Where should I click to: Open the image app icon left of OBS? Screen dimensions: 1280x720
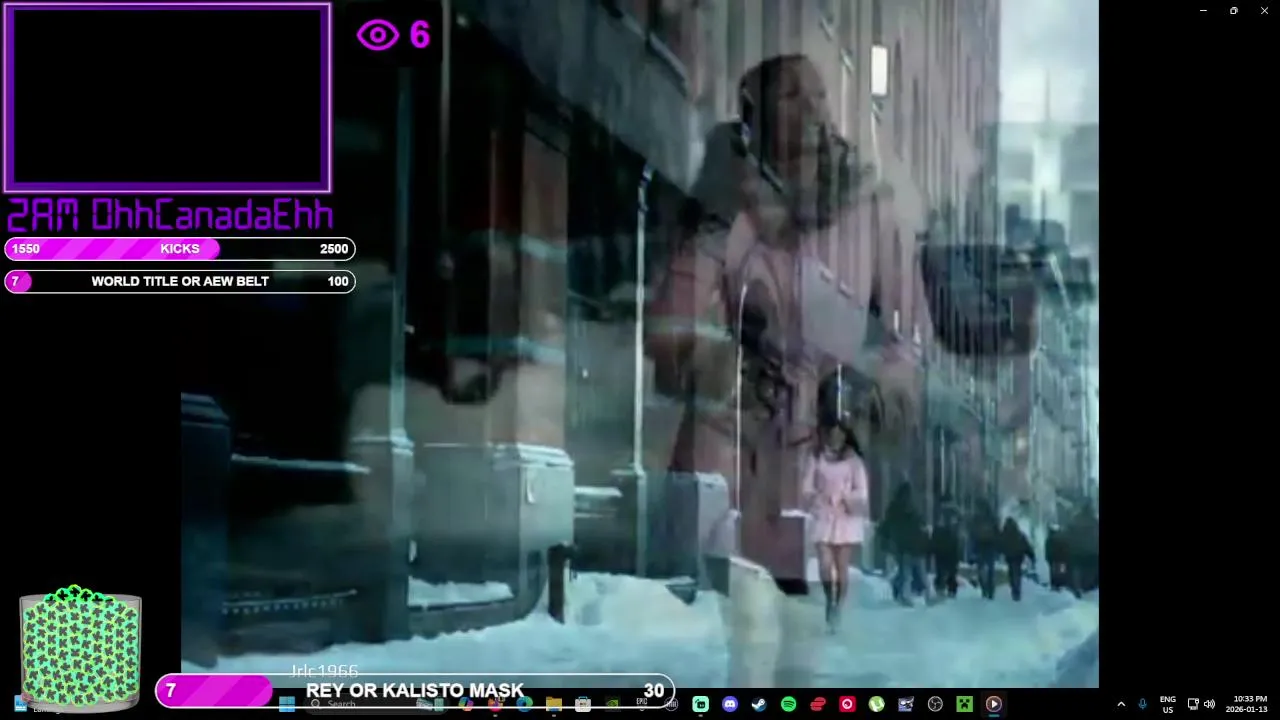click(x=906, y=704)
